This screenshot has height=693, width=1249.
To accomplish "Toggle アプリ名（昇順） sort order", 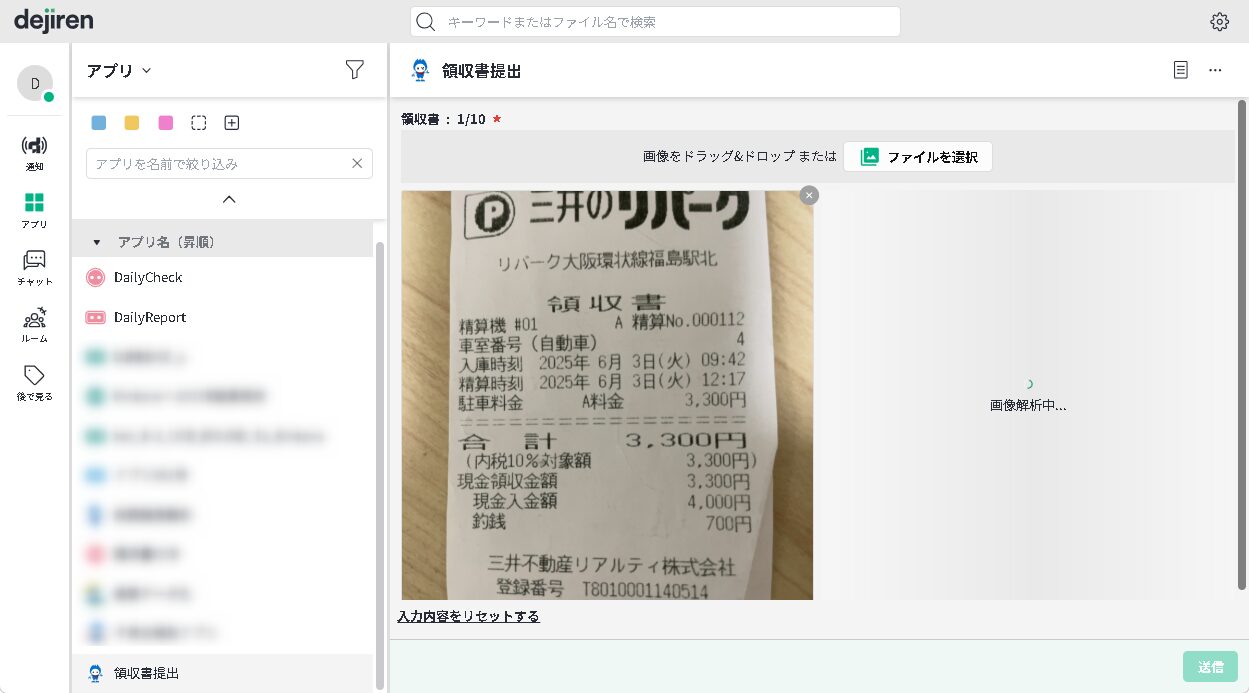I will 165,242.
